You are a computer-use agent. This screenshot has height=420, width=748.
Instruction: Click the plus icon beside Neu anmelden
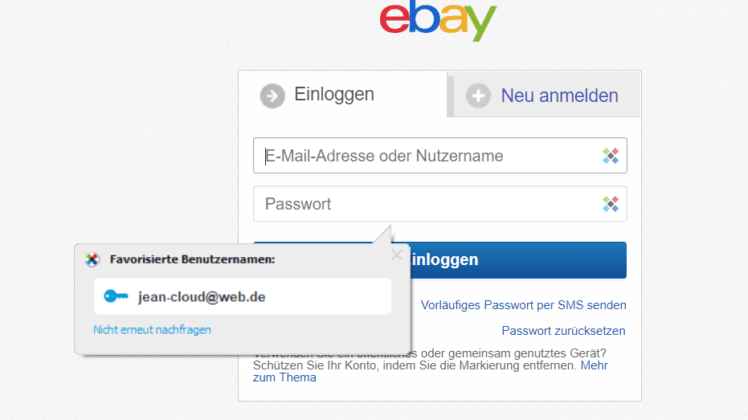(478, 96)
